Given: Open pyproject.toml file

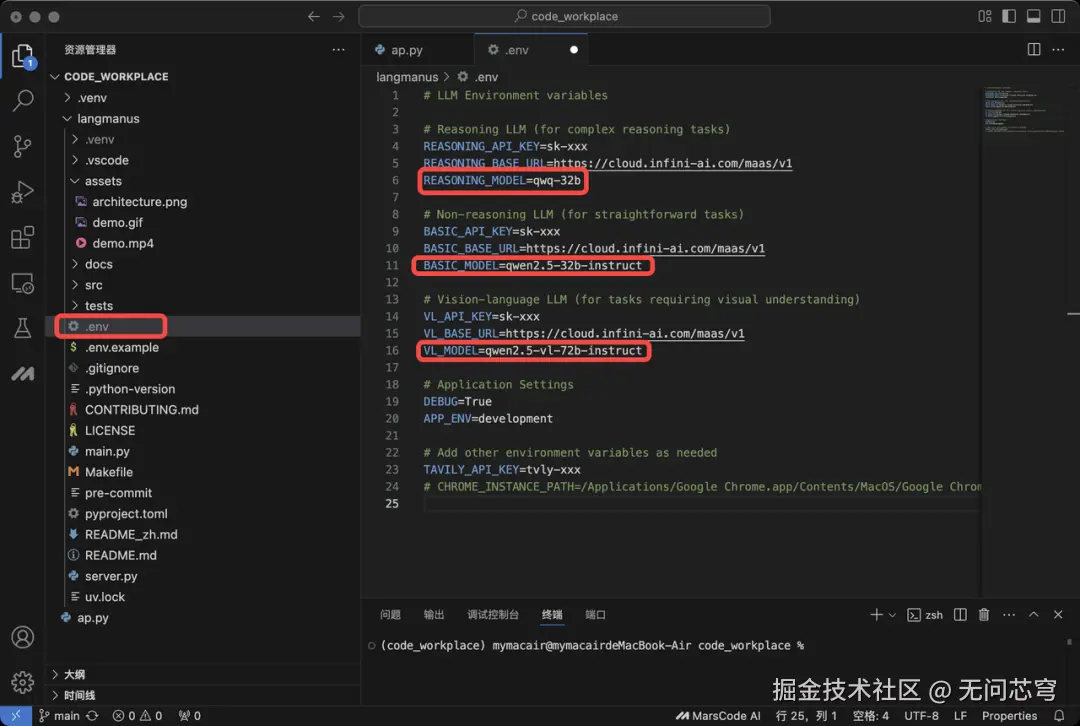Looking at the screenshot, I should tap(126, 513).
